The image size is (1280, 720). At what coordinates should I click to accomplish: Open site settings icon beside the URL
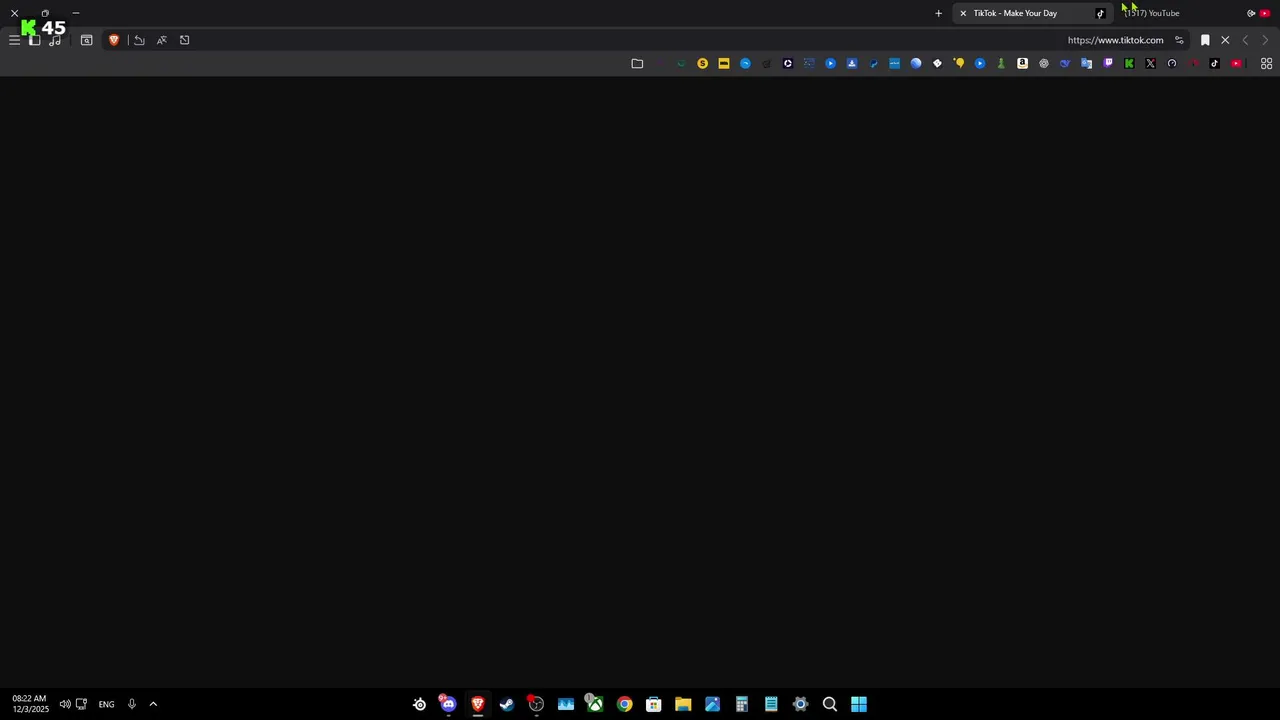[1179, 40]
